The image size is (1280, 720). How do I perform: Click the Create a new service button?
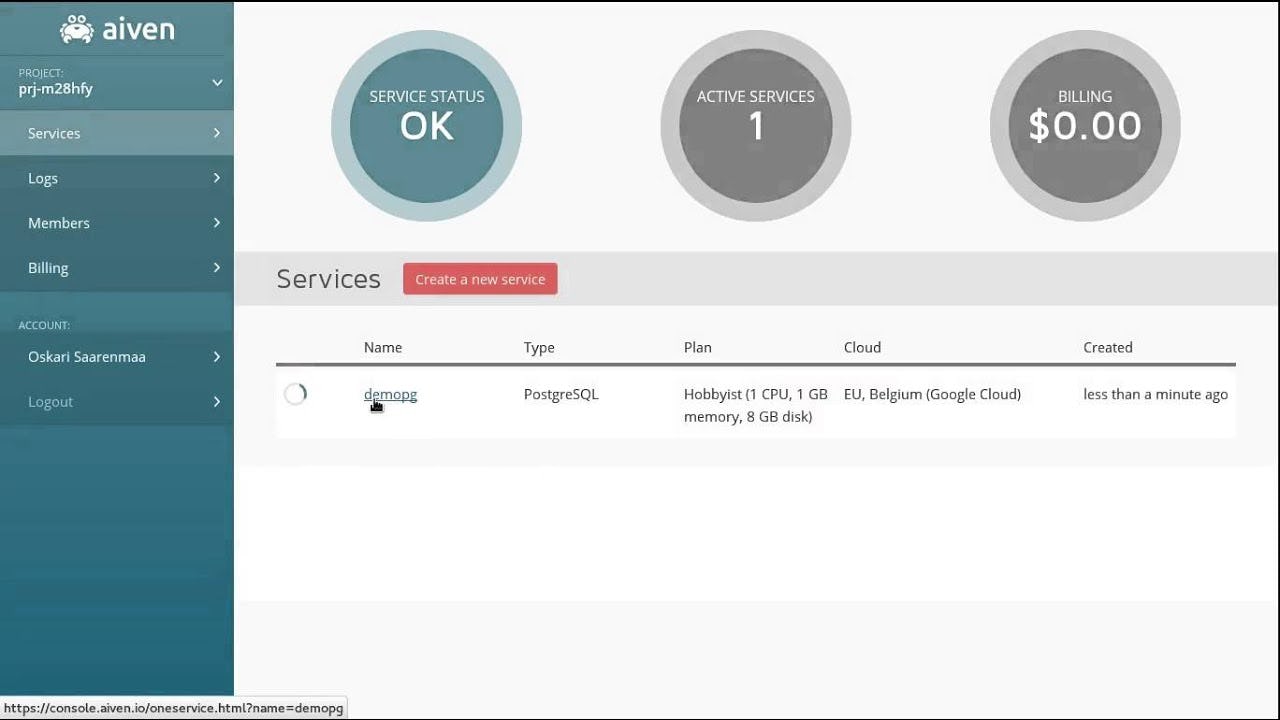[x=480, y=279]
